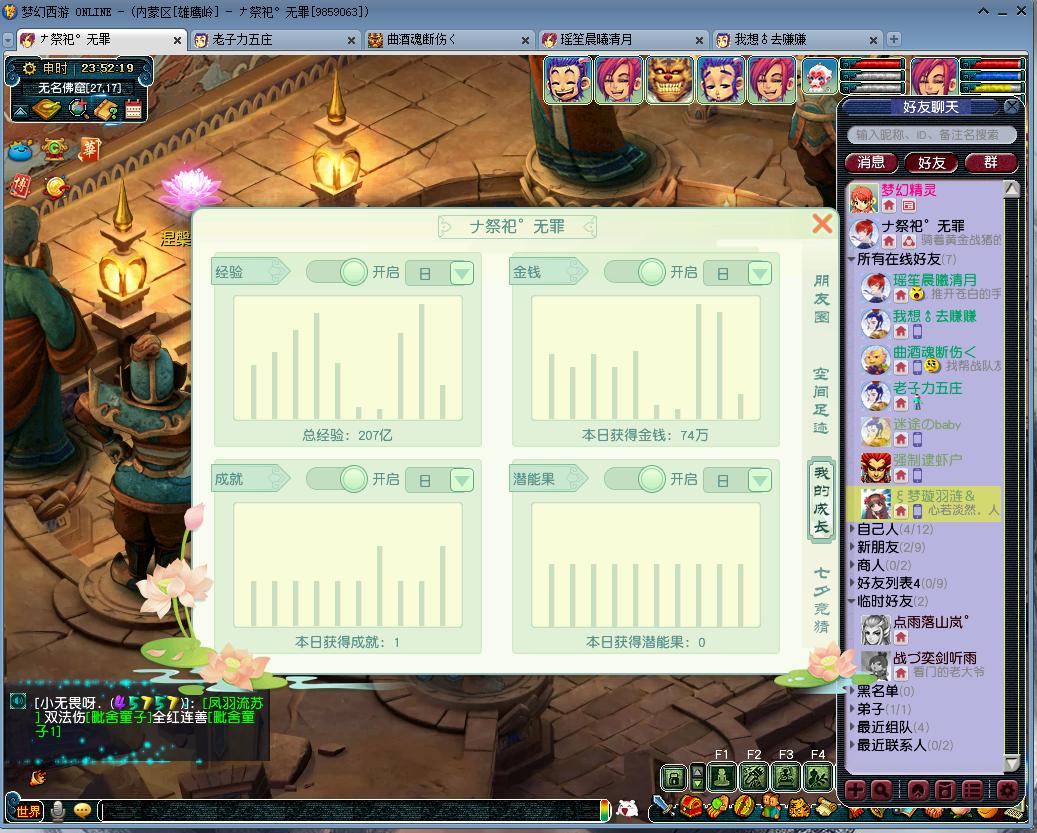Image resolution: width=1037 pixels, height=833 pixels.
Task: Click the padlock shortcut bar lock icon
Action: (x=673, y=777)
